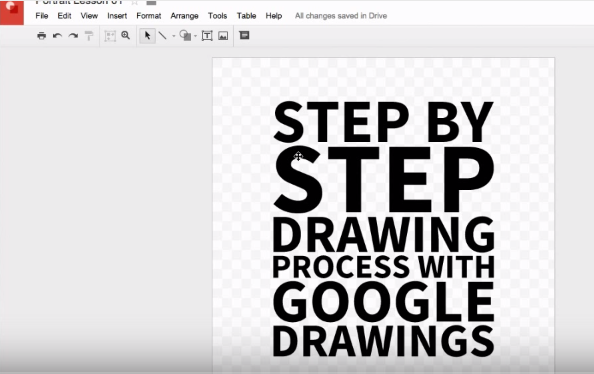Open the Table menu
This screenshot has height=374, width=594.
pyautogui.click(x=246, y=16)
